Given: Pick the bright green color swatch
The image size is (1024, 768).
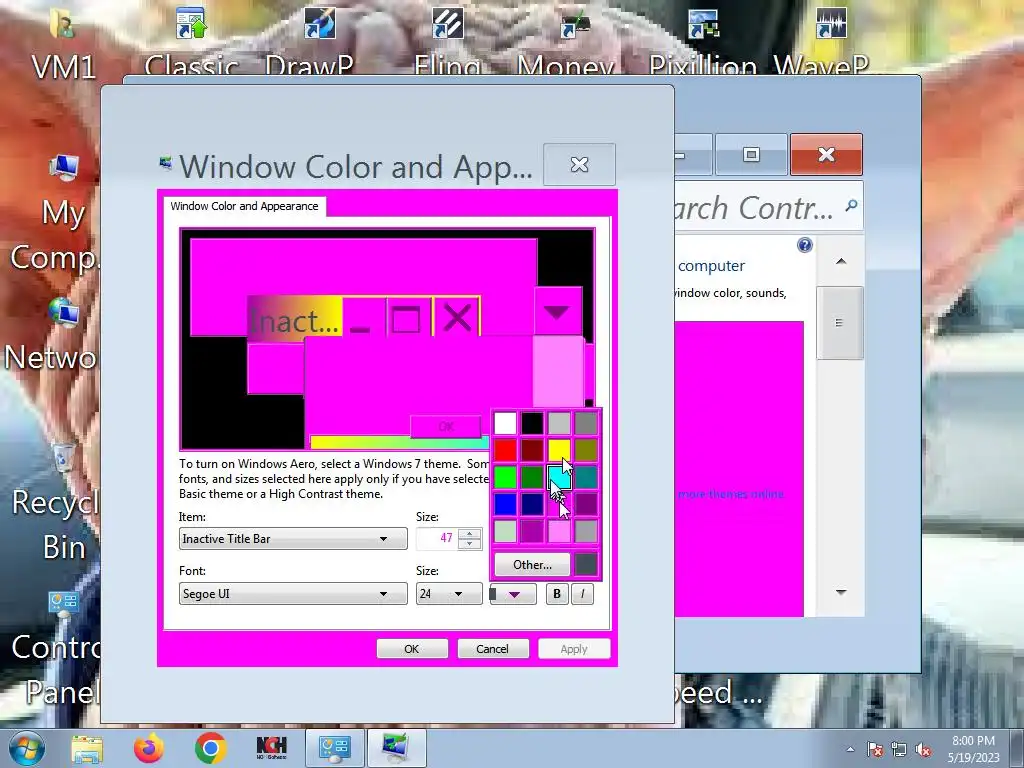Looking at the screenshot, I should [x=505, y=477].
